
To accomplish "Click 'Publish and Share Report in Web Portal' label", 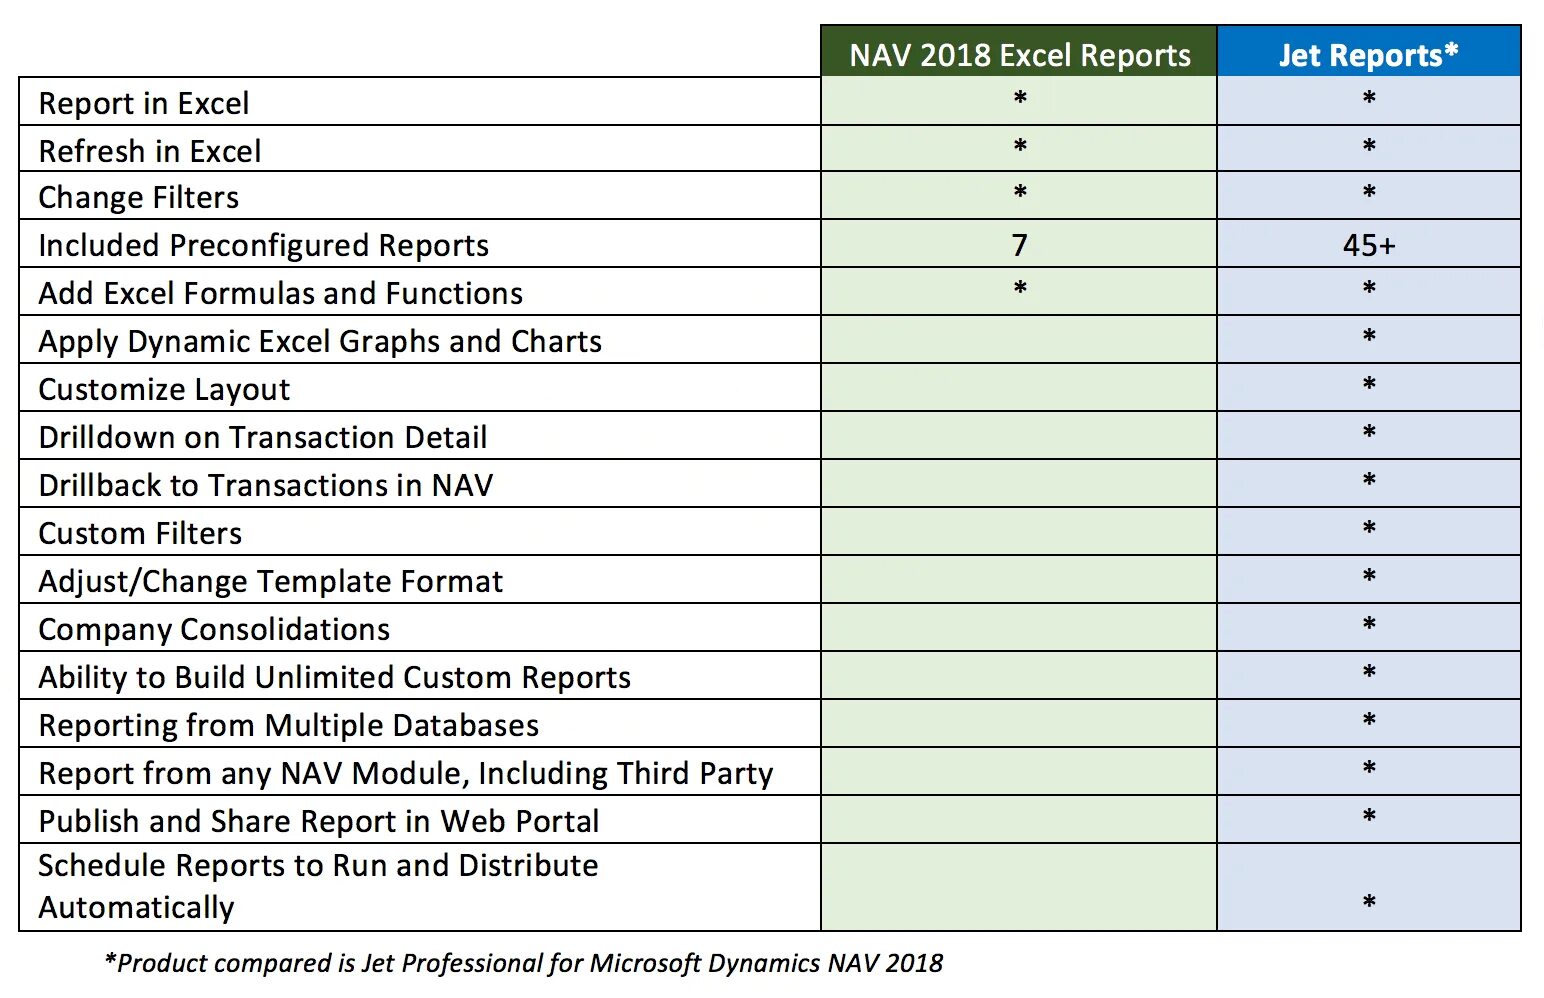I will [x=319, y=821].
